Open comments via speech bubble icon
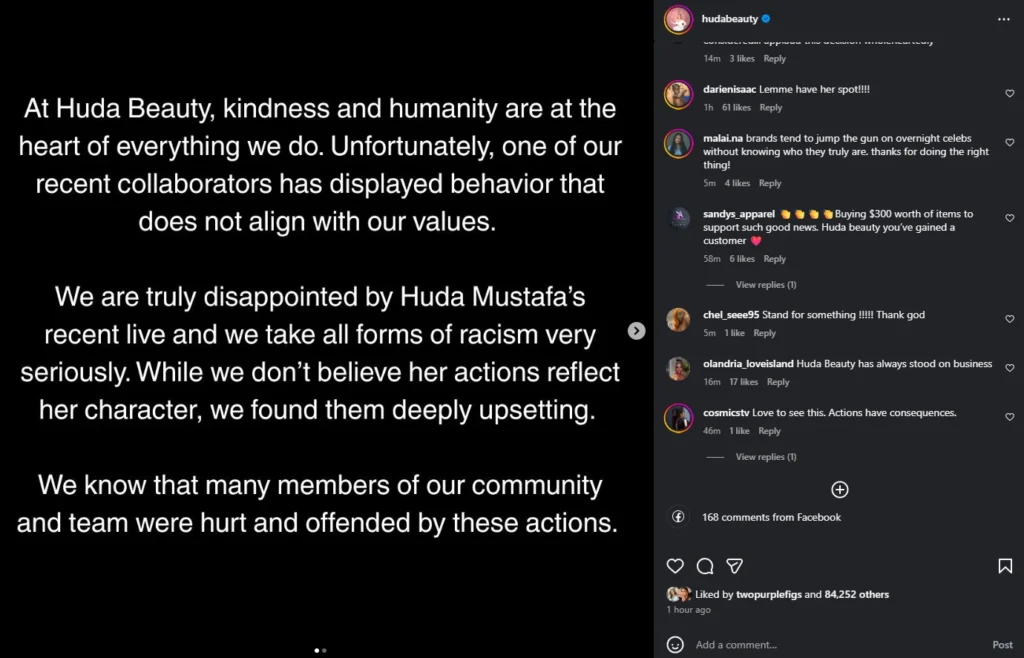 coord(705,566)
